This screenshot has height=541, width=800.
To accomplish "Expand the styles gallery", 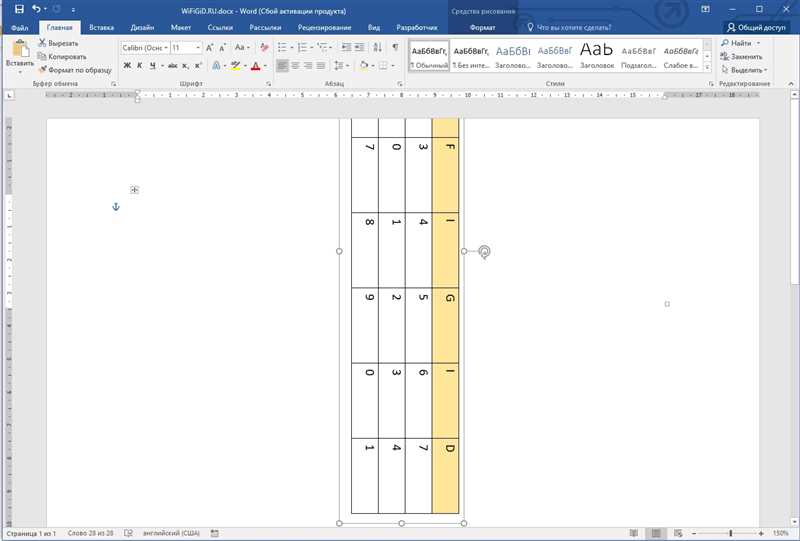I will pyautogui.click(x=707, y=67).
